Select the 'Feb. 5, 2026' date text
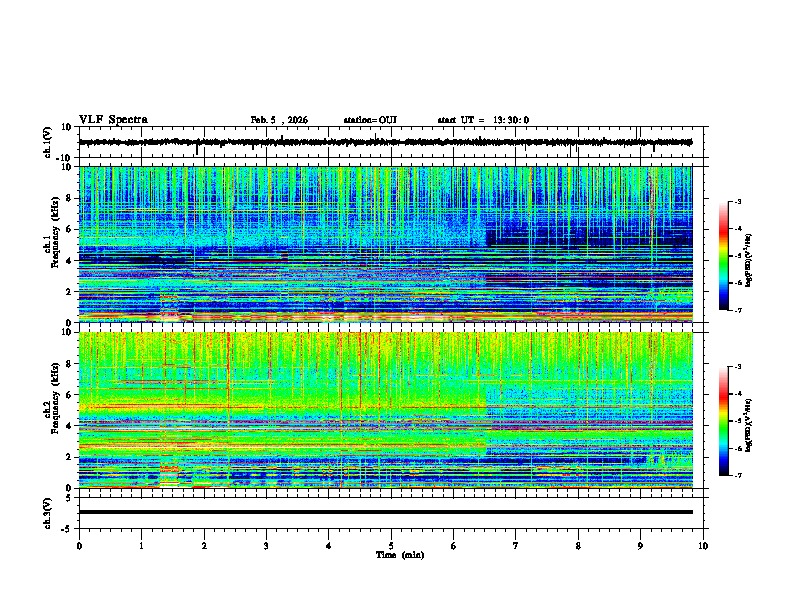The width and height of the screenshot is (792, 612). (x=279, y=120)
